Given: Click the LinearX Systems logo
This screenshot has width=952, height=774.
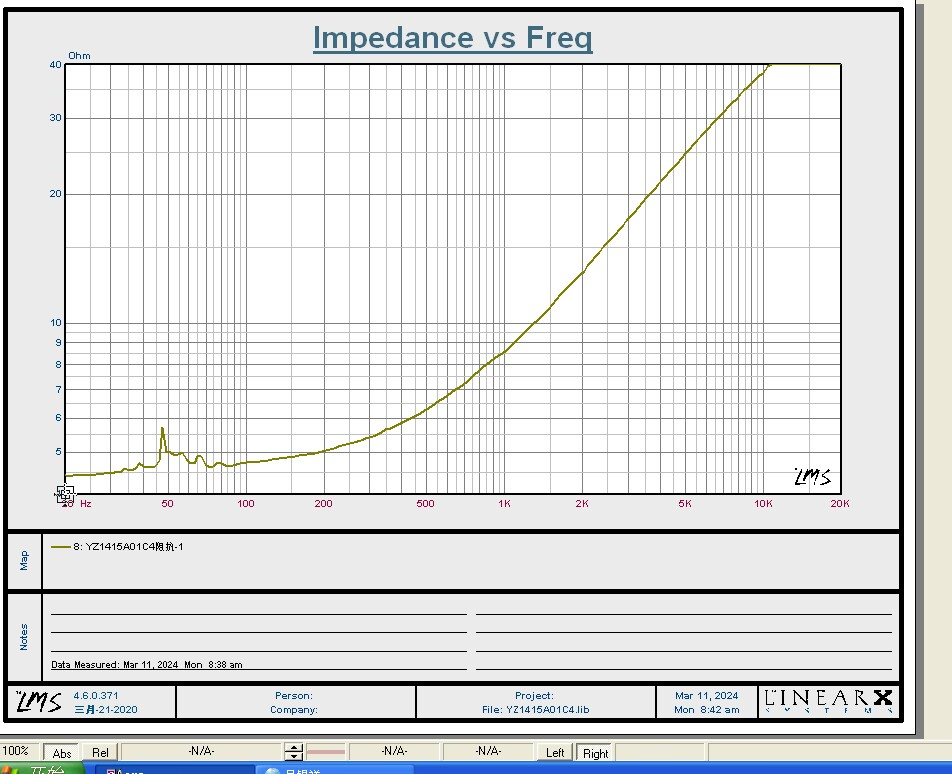Looking at the screenshot, I should point(827,701).
